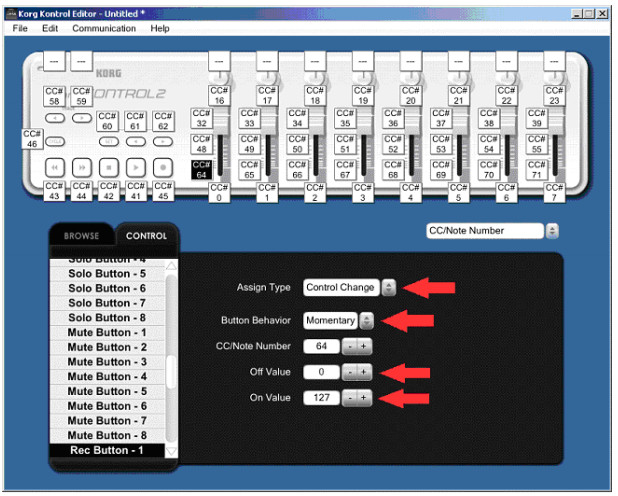Select Mute Button - 8 in list

click(x=107, y=435)
